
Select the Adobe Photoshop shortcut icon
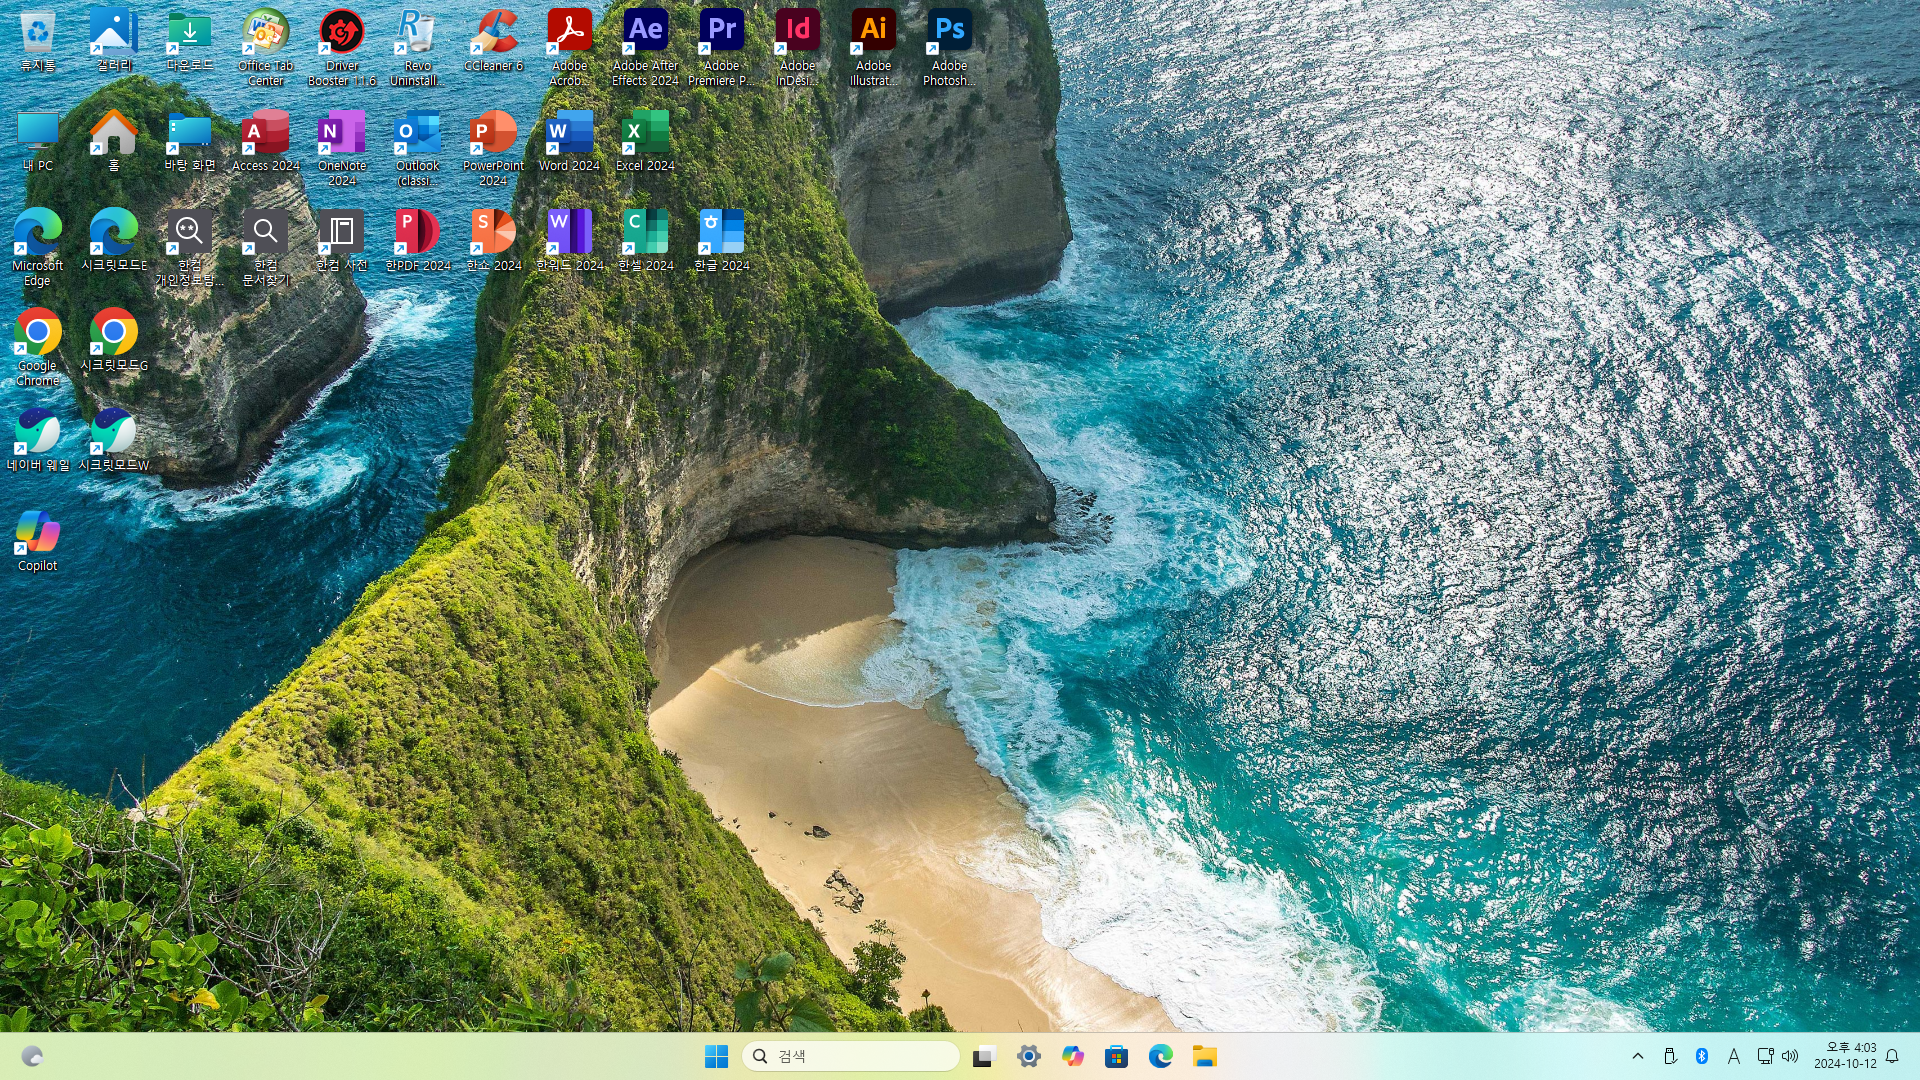click(x=949, y=31)
